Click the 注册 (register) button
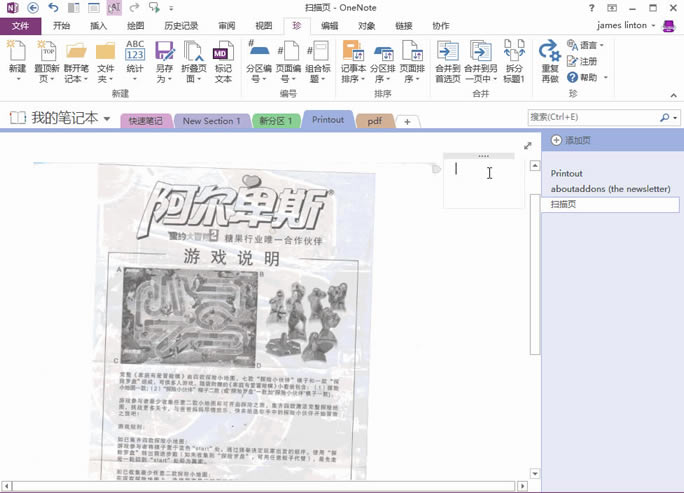684x493 pixels. (583, 61)
